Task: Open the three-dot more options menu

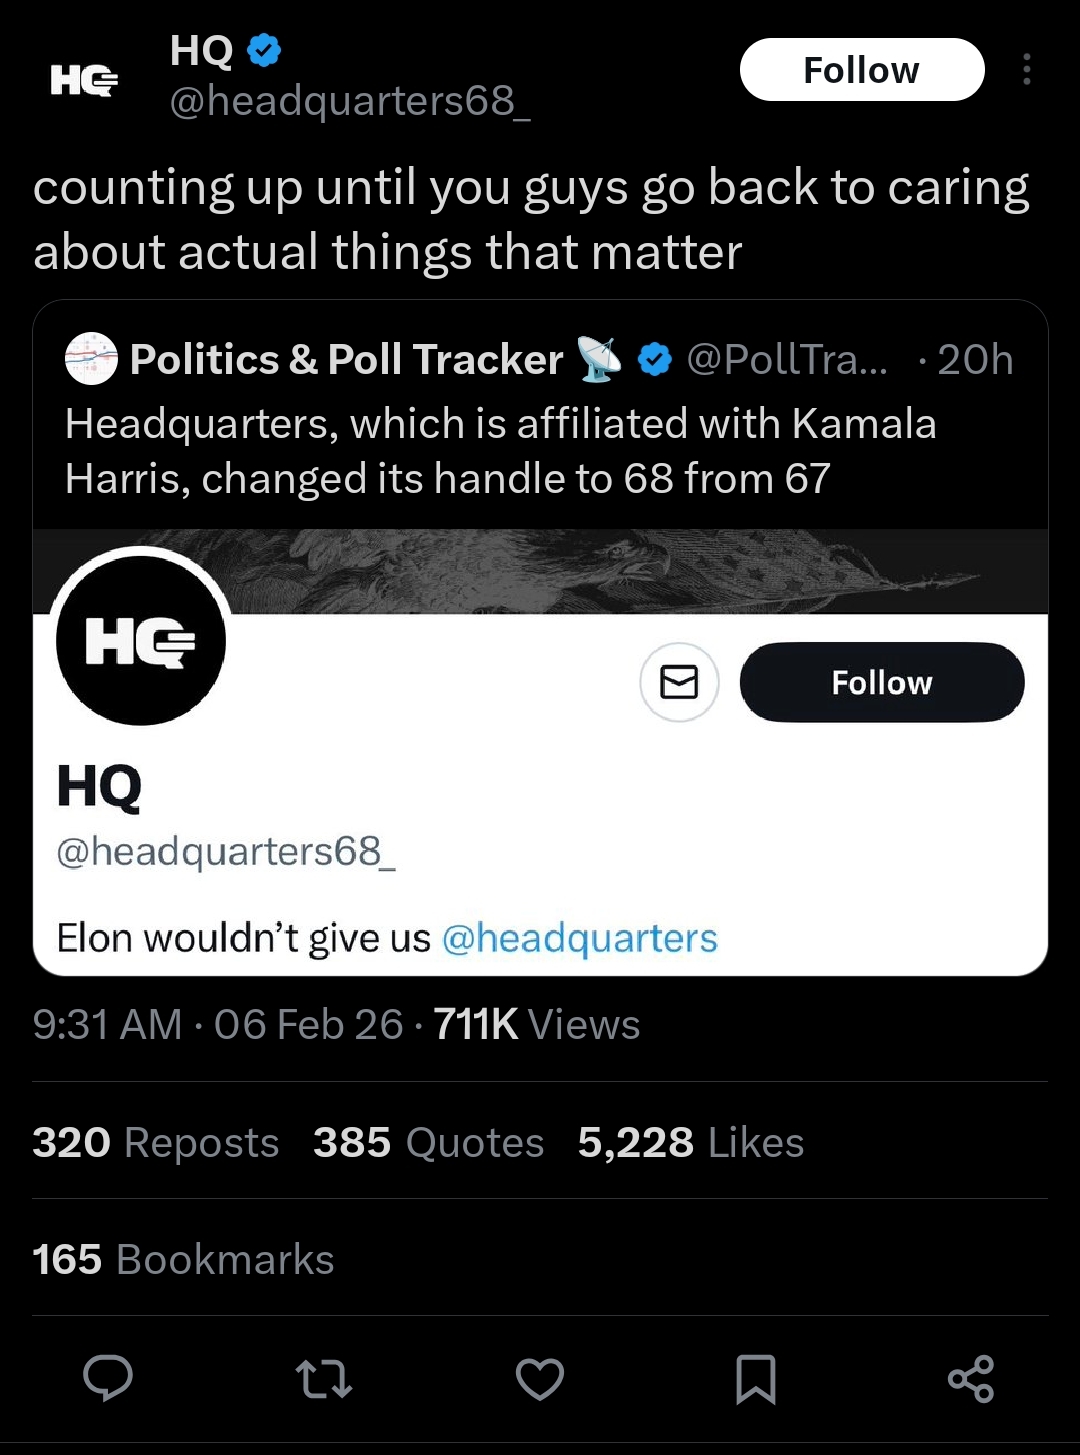Action: tap(1026, 70)
